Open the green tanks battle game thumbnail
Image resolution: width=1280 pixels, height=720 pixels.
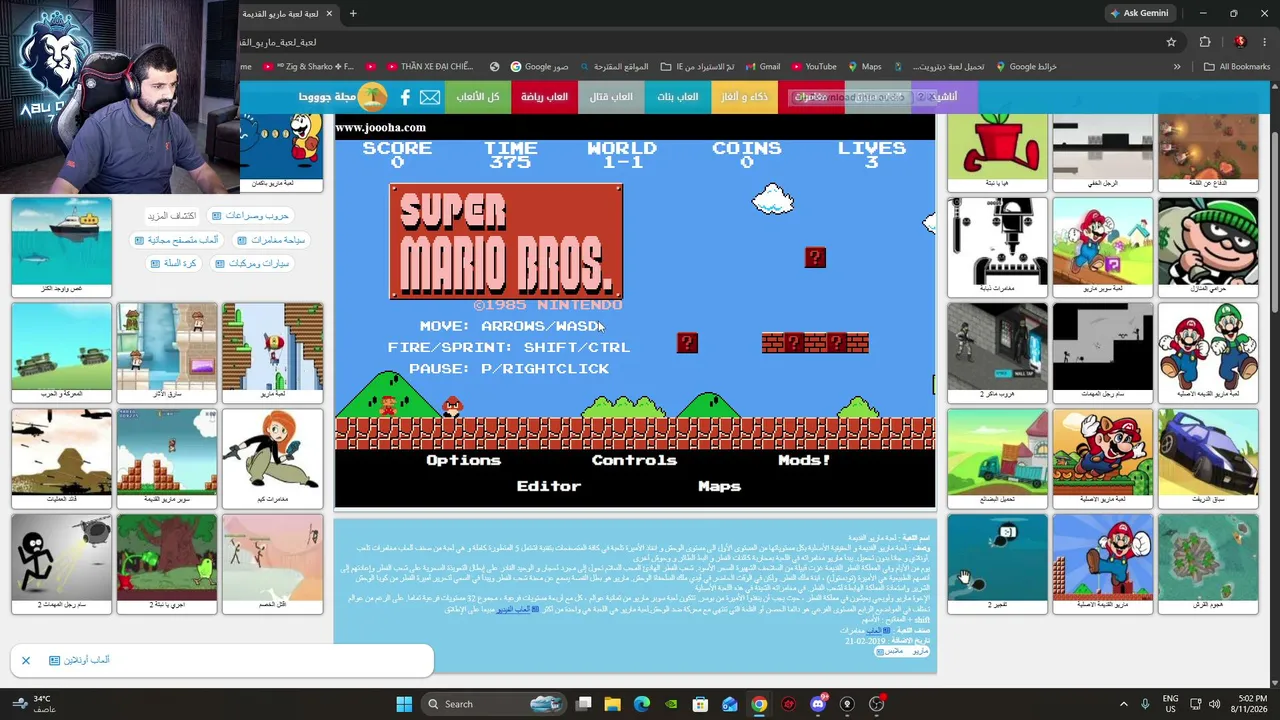62,352
